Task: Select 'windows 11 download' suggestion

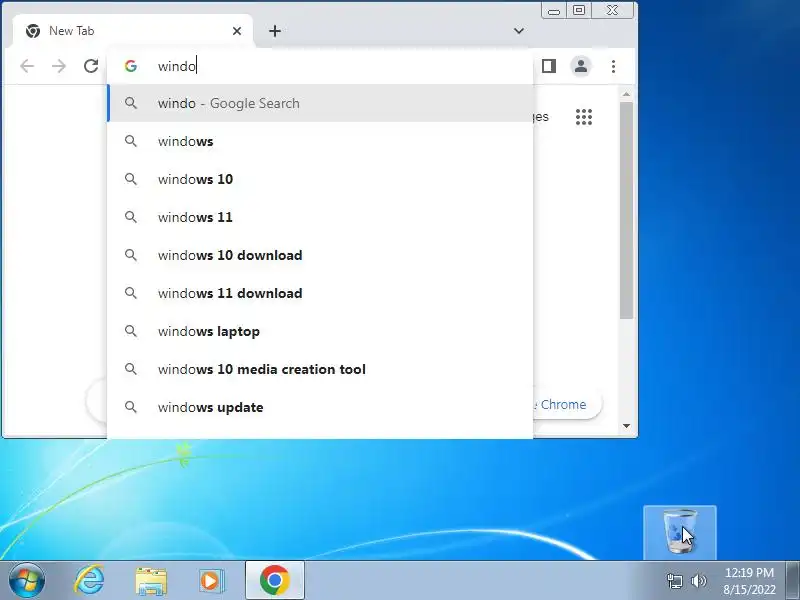Action: (320, 293)
